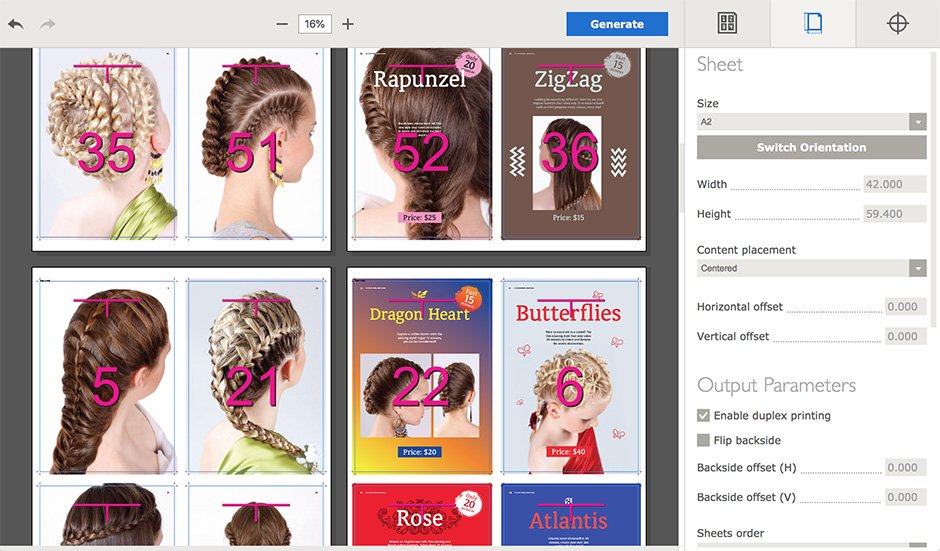The height and width of the screenshot is (551, 940).
Task: Toggle Flip backside checkbox
Action: point(703,440)
